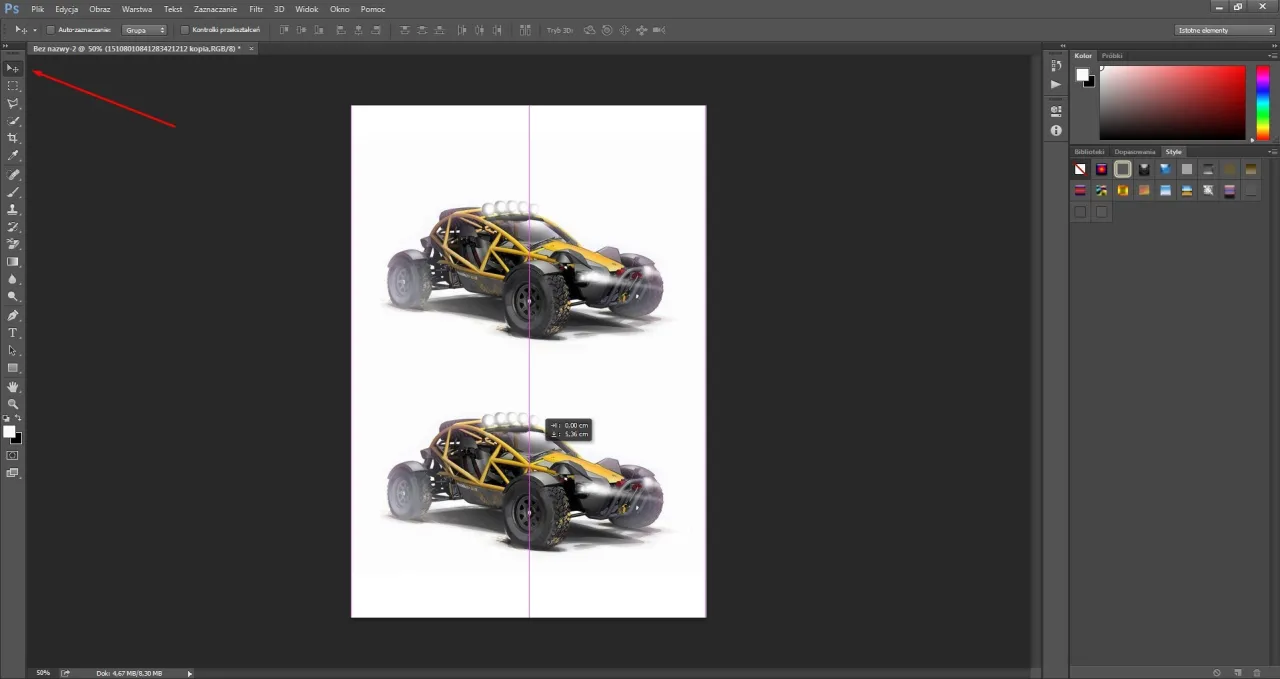Select the Move tool in the toolbar
Screen dimensions: 1280x679
pyautogui.click(x=13, y=68)
